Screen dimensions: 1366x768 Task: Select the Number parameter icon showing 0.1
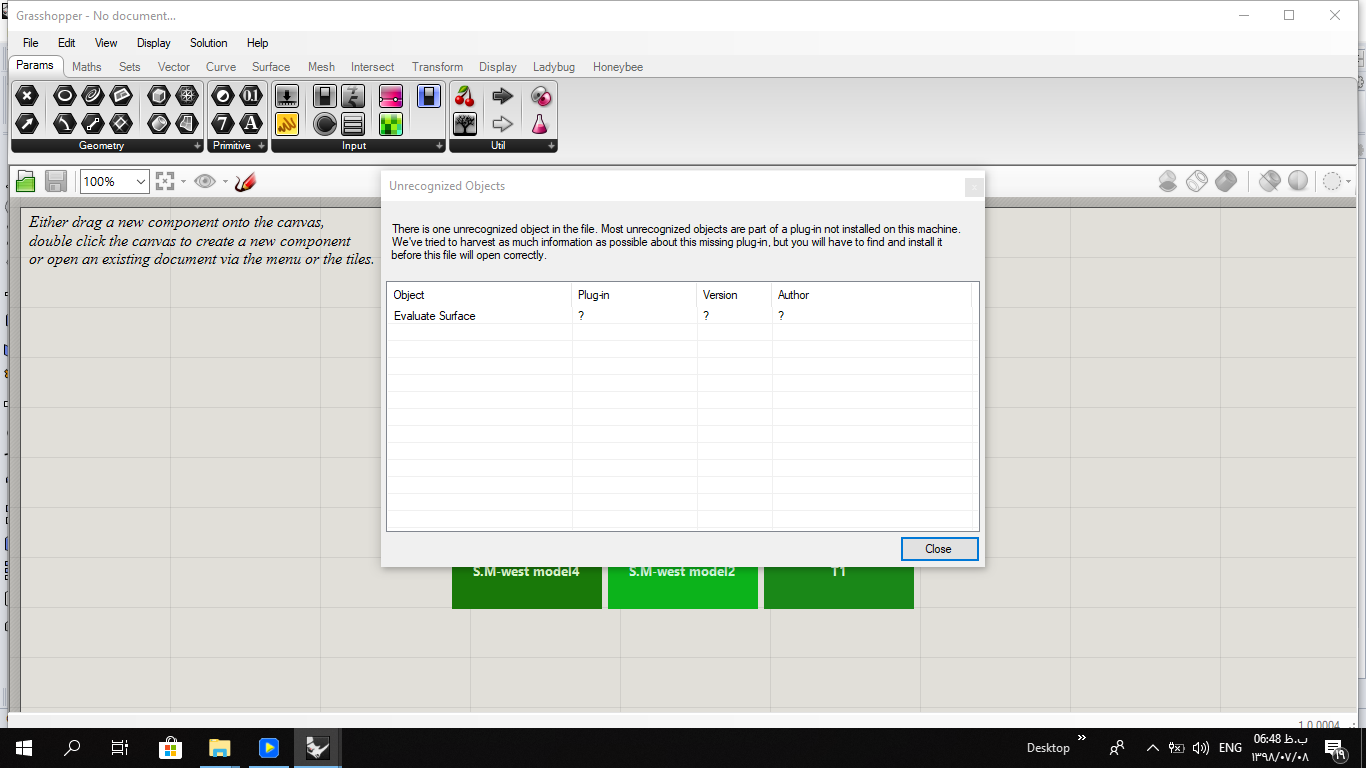251,96
